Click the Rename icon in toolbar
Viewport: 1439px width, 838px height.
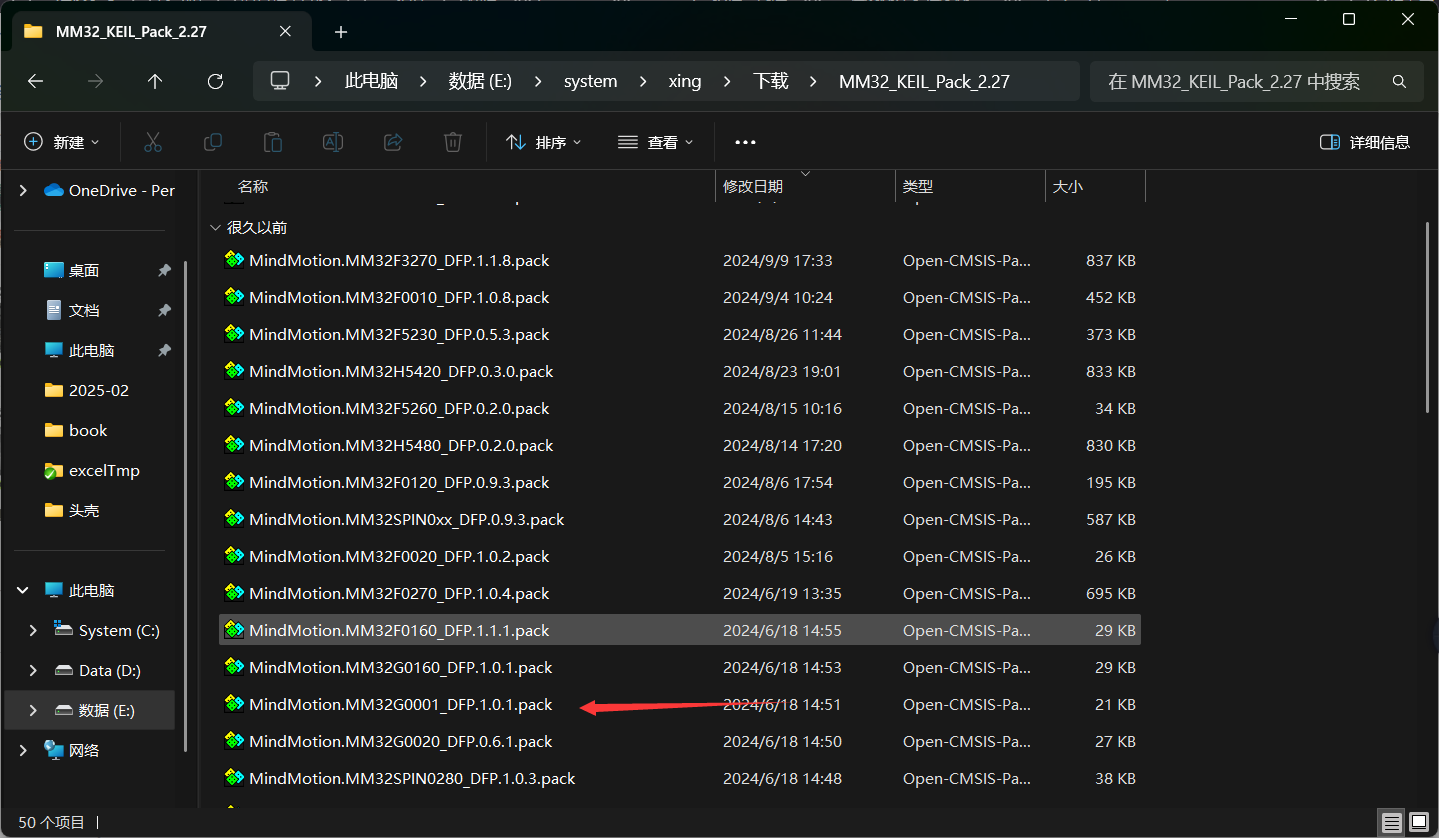tap(333, 142)
